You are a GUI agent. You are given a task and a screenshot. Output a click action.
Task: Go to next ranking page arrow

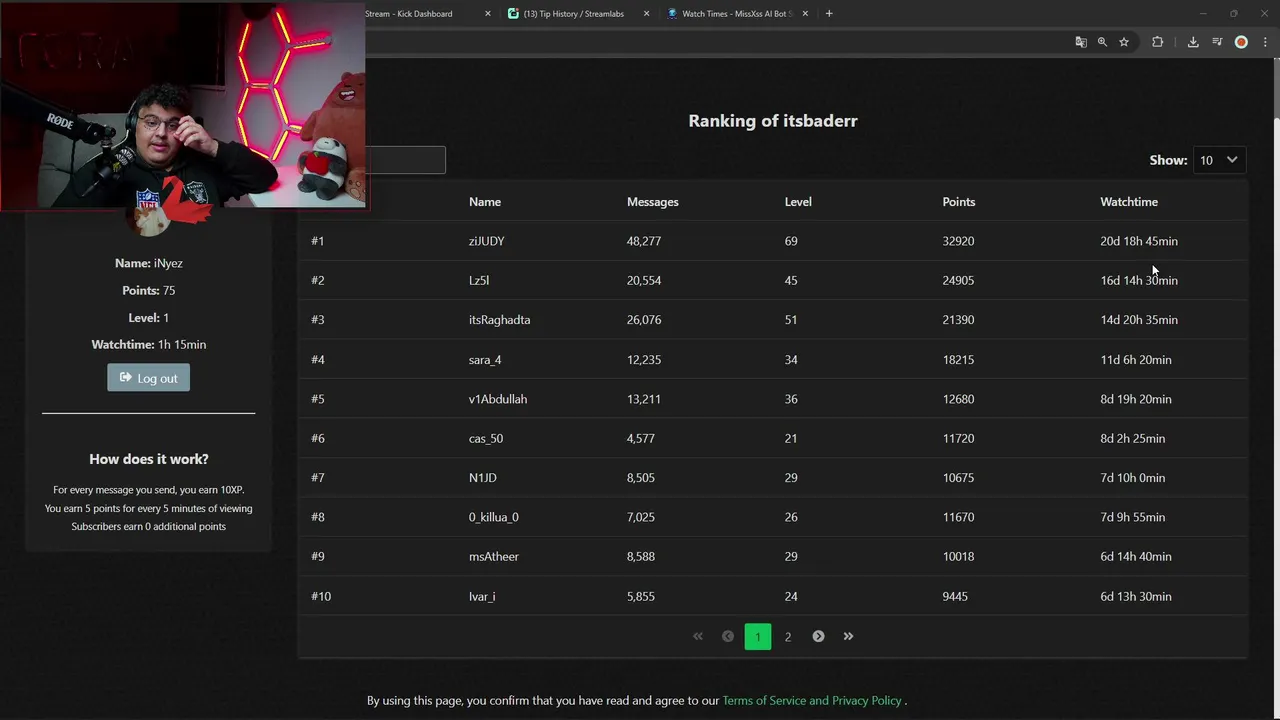click(x=818, y=636)
